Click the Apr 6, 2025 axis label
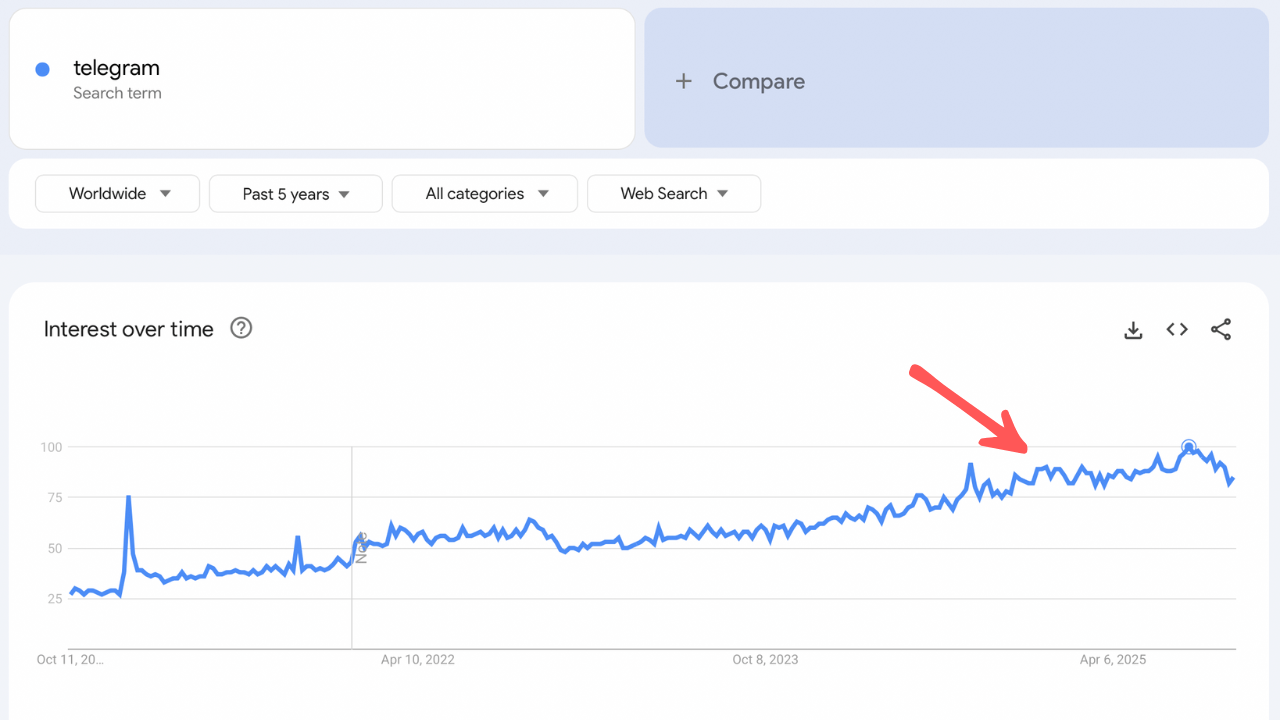Viewport: 1280px width, 720px height. point(1113,660)
